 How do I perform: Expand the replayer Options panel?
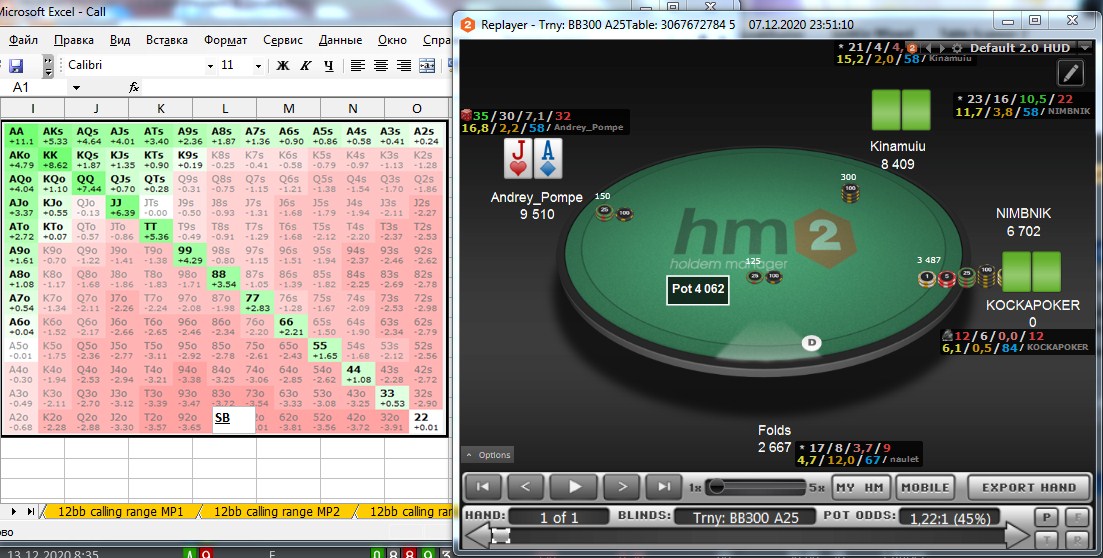(488, 455)
